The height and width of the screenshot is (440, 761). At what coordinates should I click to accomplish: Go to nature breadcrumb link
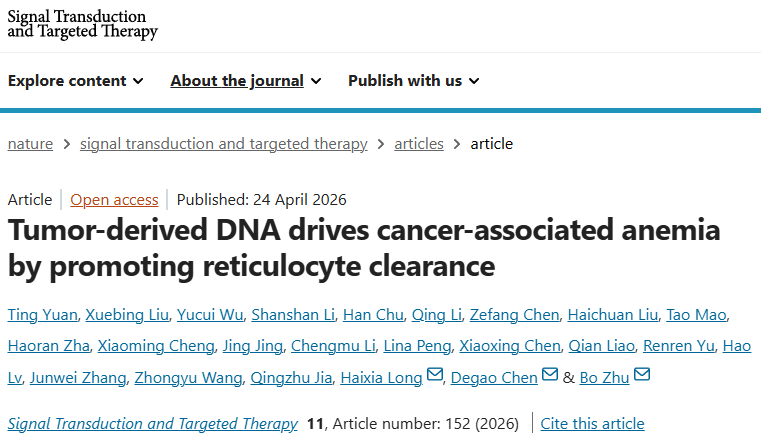pos(30,144)
